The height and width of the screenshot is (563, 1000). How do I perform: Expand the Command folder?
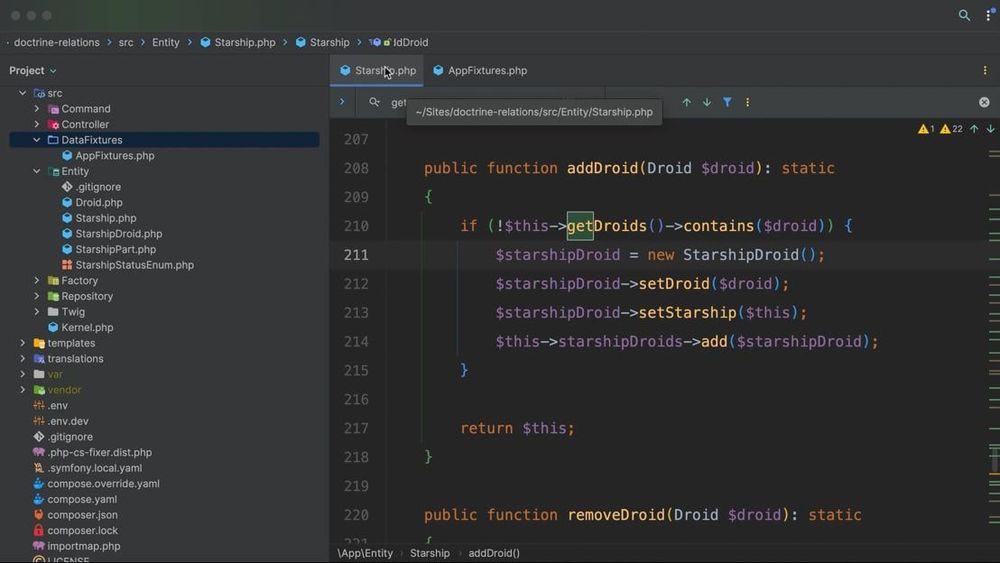click(37, 109)
